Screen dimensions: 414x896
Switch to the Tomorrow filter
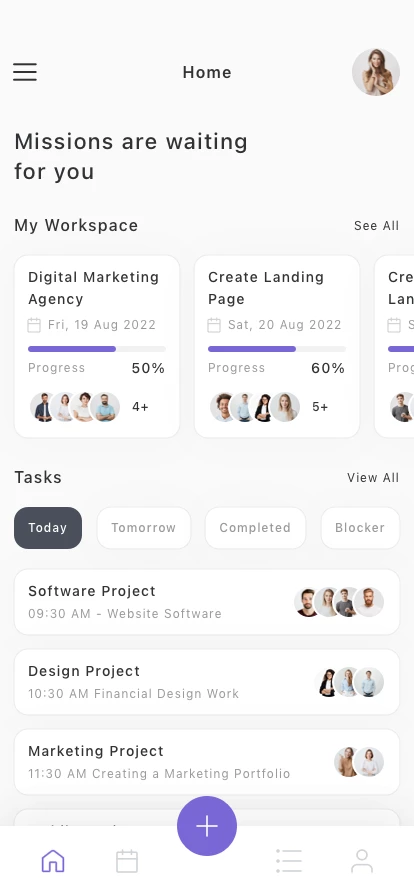pos(144,528)
